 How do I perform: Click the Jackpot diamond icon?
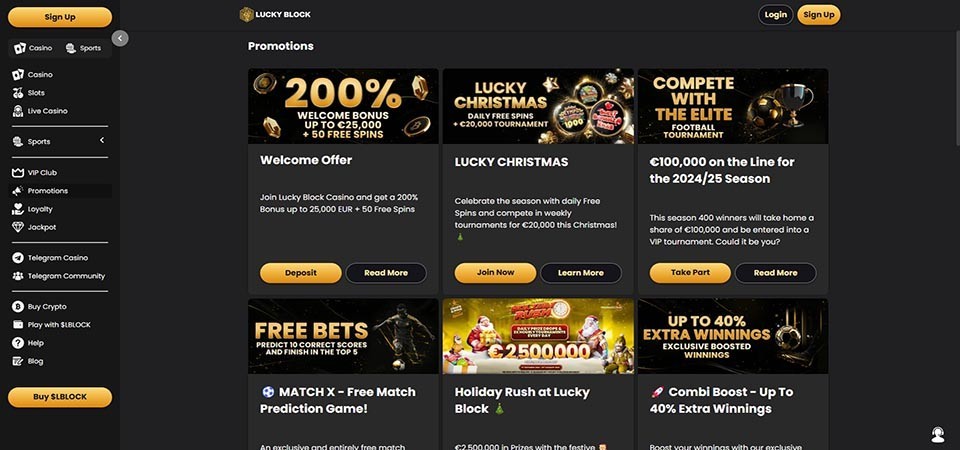pos(18,227)
